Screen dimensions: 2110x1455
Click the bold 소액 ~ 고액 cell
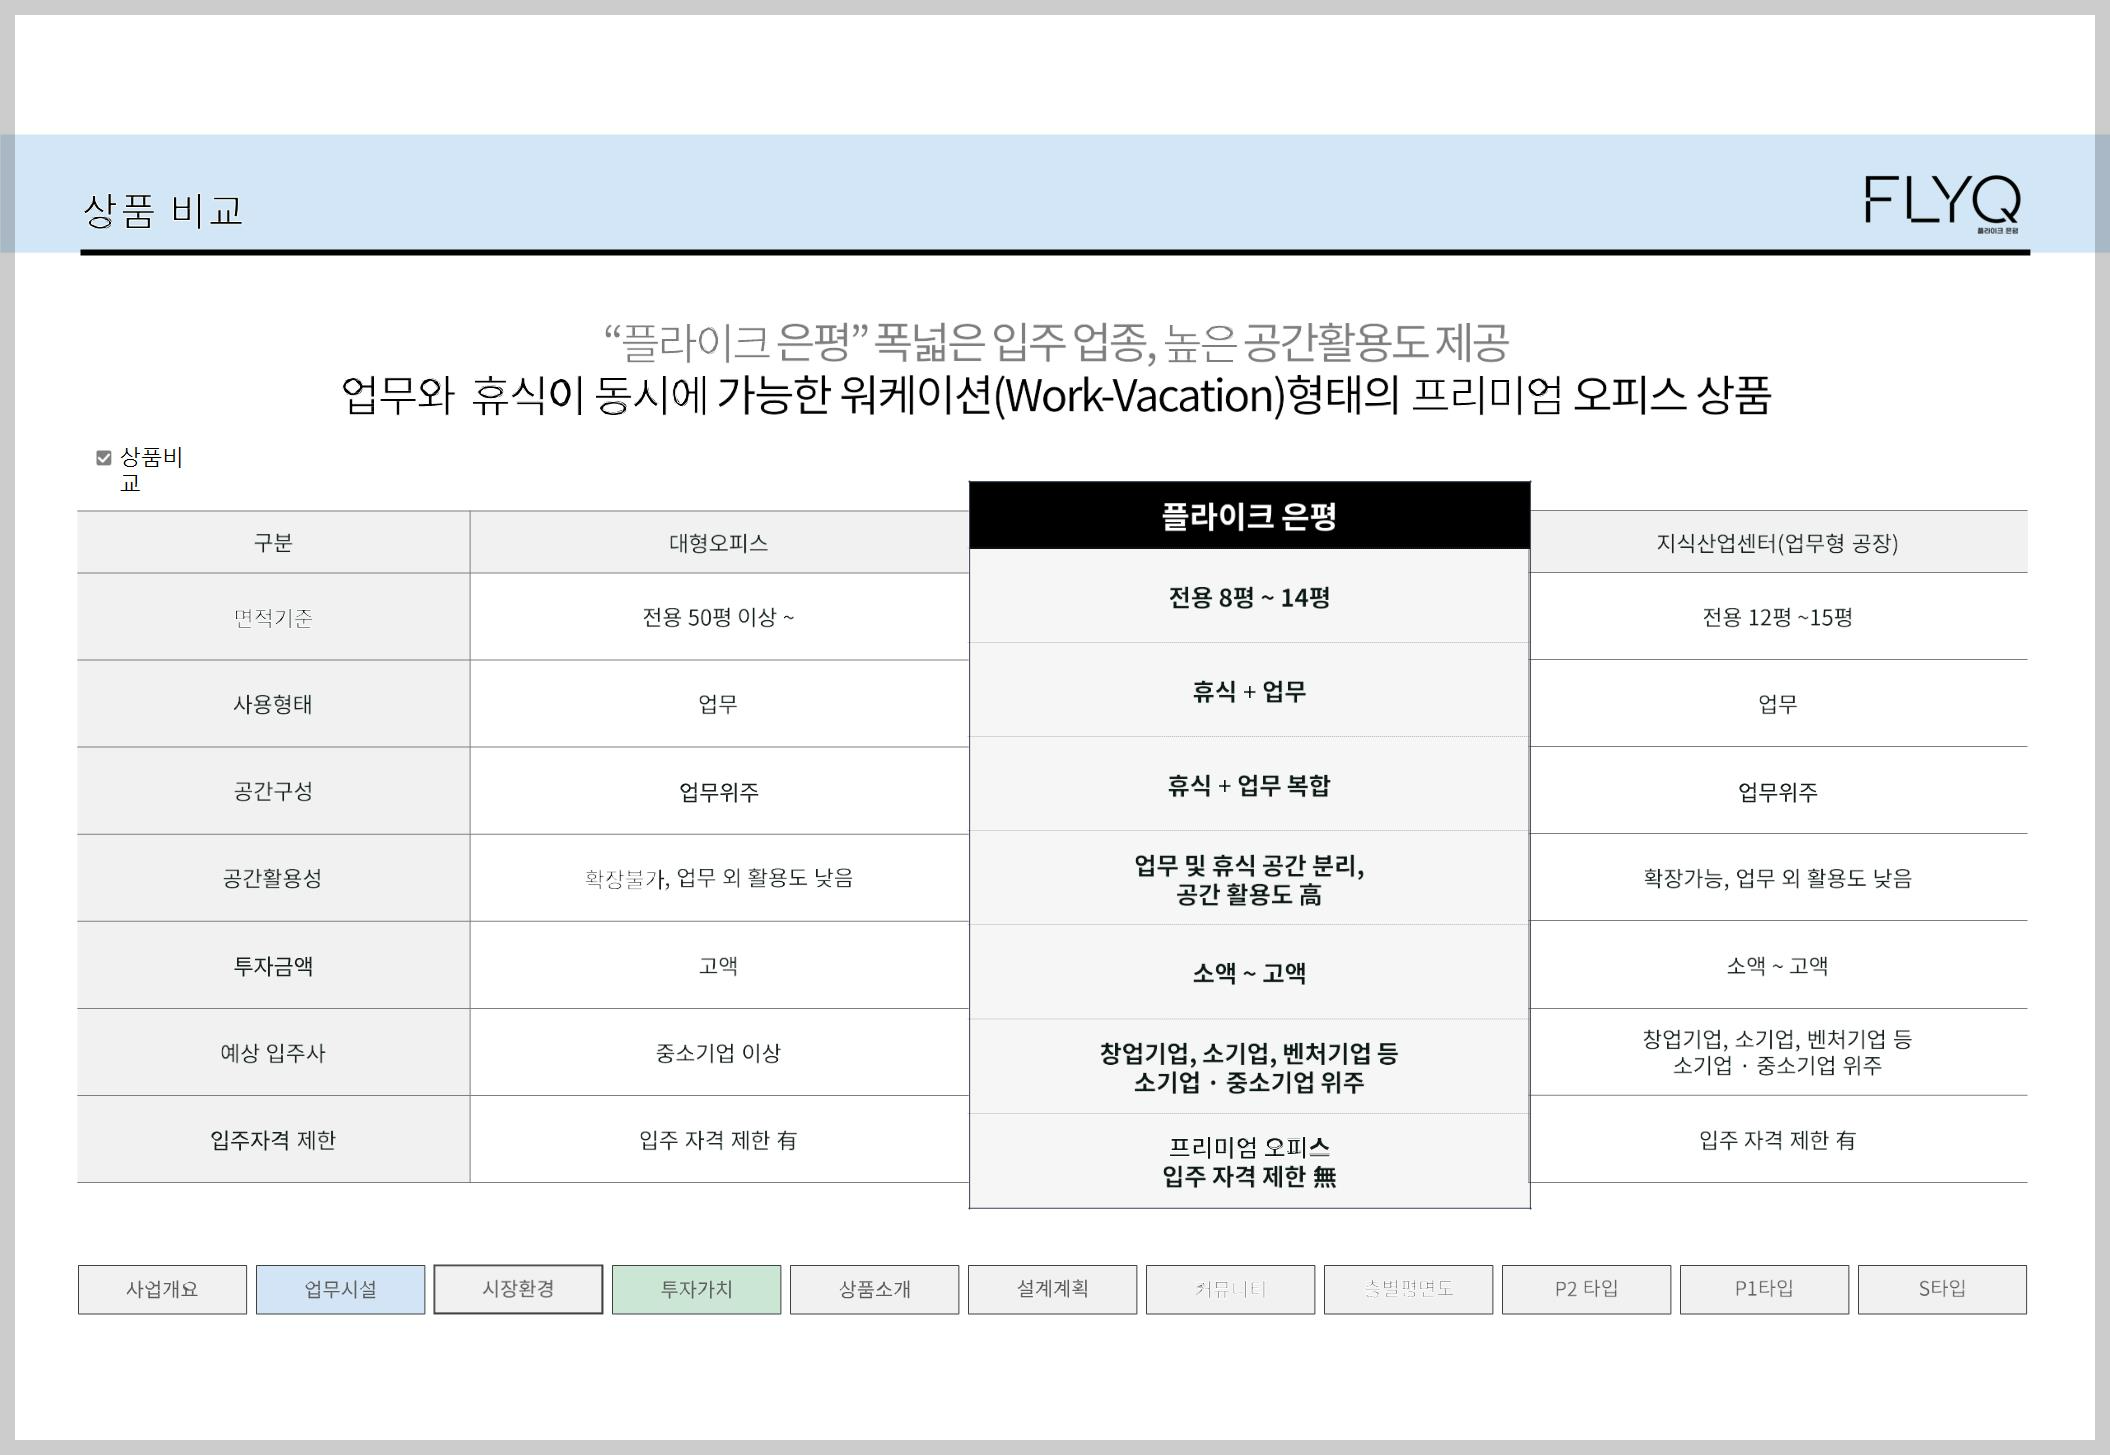pos(1249,973)
